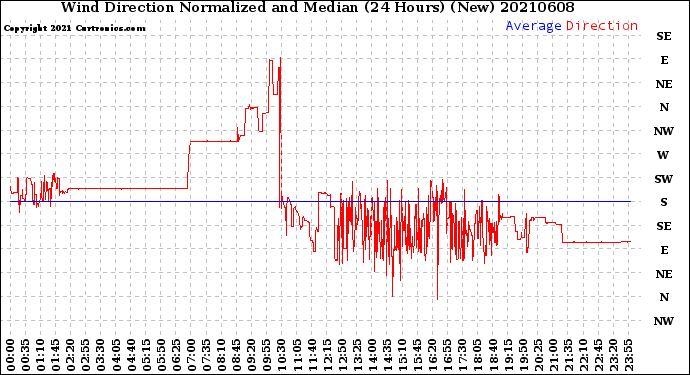Click the time label '01:45'
The width and height of the screenshot is (690, 375).
click(56, 355)
